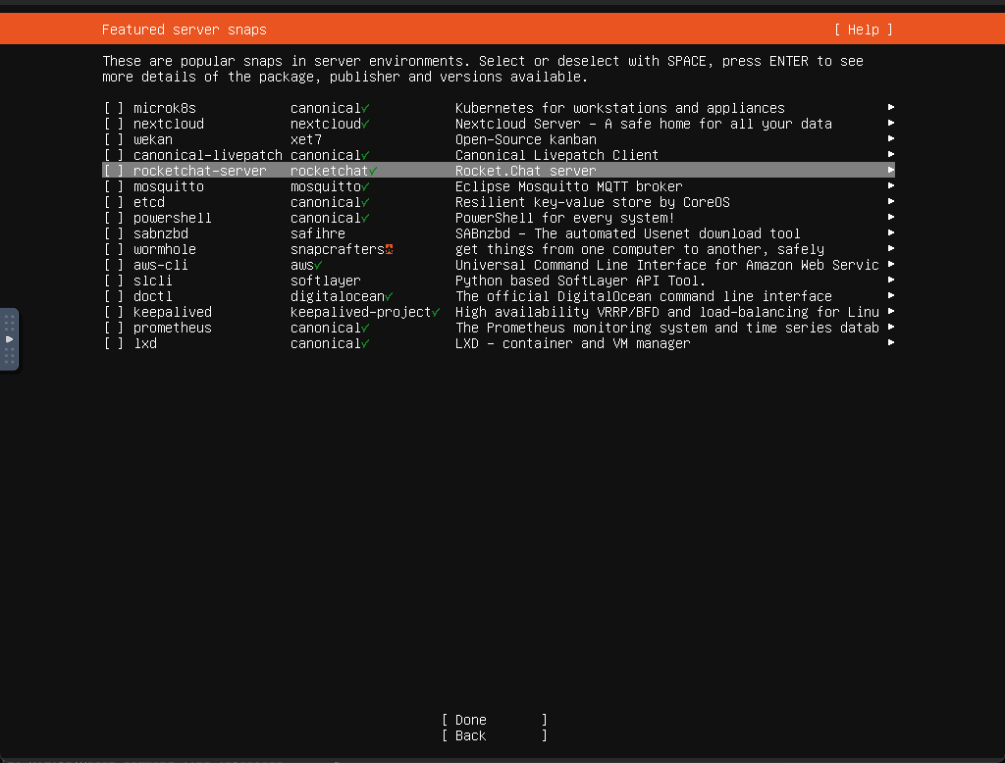The image size is (1005, 763).
Task: Check the rocketchat-server checkbox
Action: 113,171
